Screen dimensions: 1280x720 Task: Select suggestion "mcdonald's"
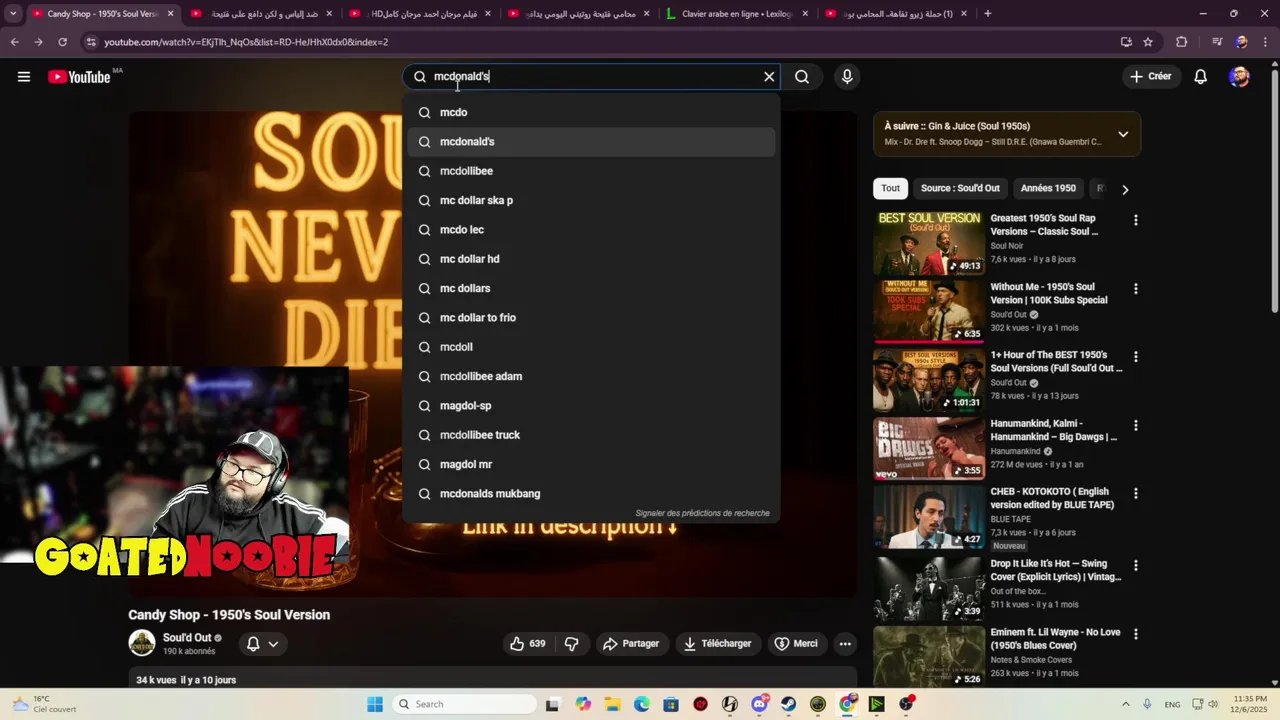(591, 142)
